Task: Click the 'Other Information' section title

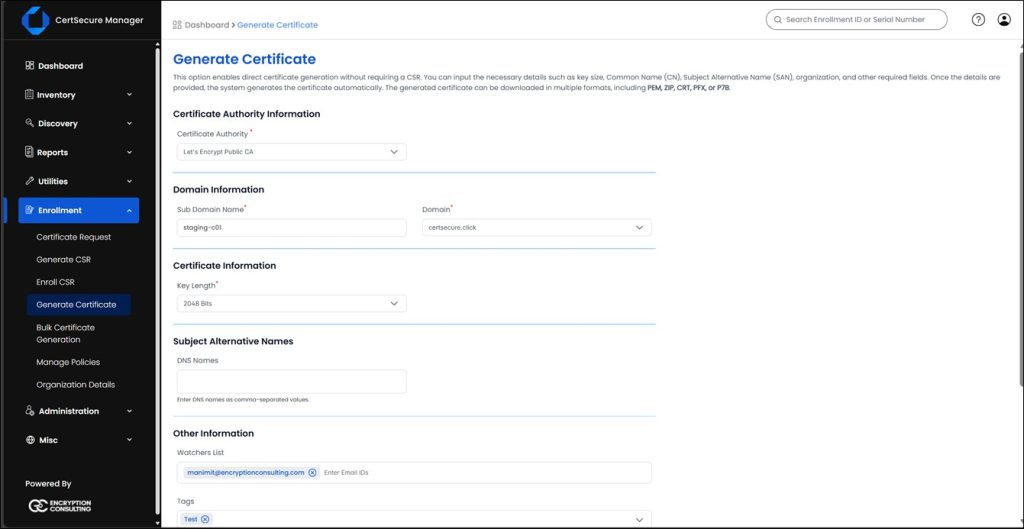Action: click(x=213, y=433)
